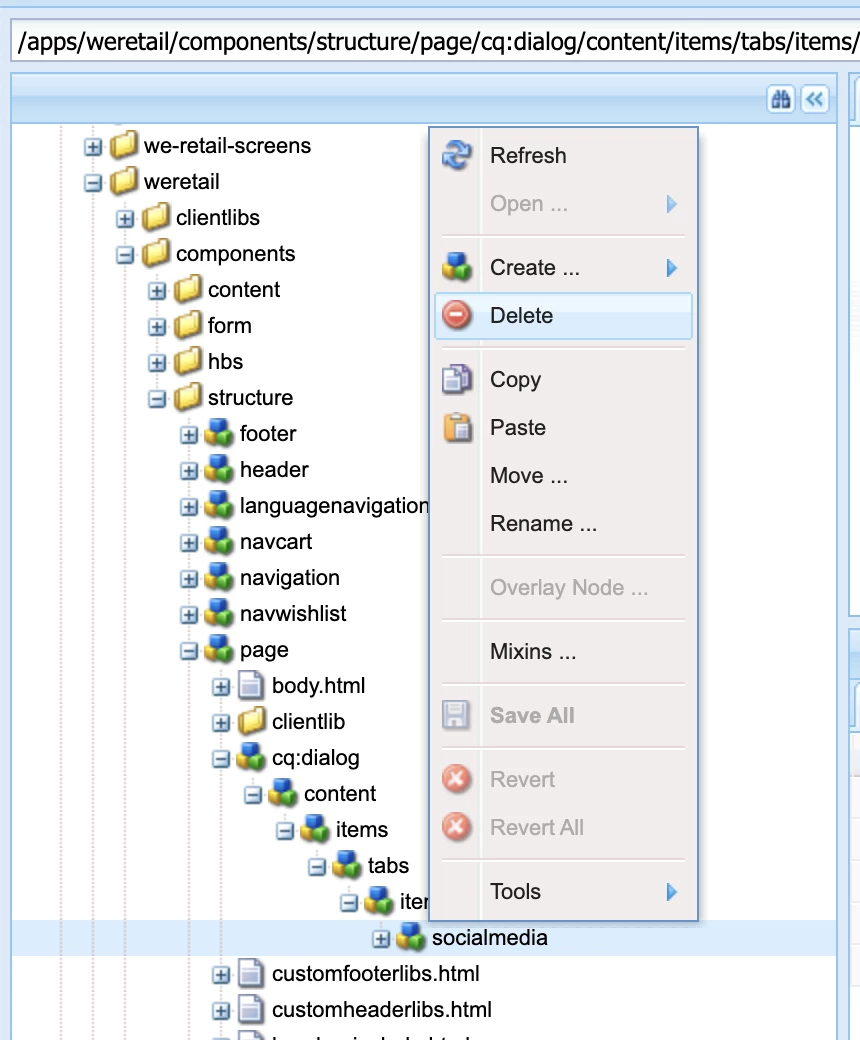Expand the body.html file node

click(x=221, y=686)
